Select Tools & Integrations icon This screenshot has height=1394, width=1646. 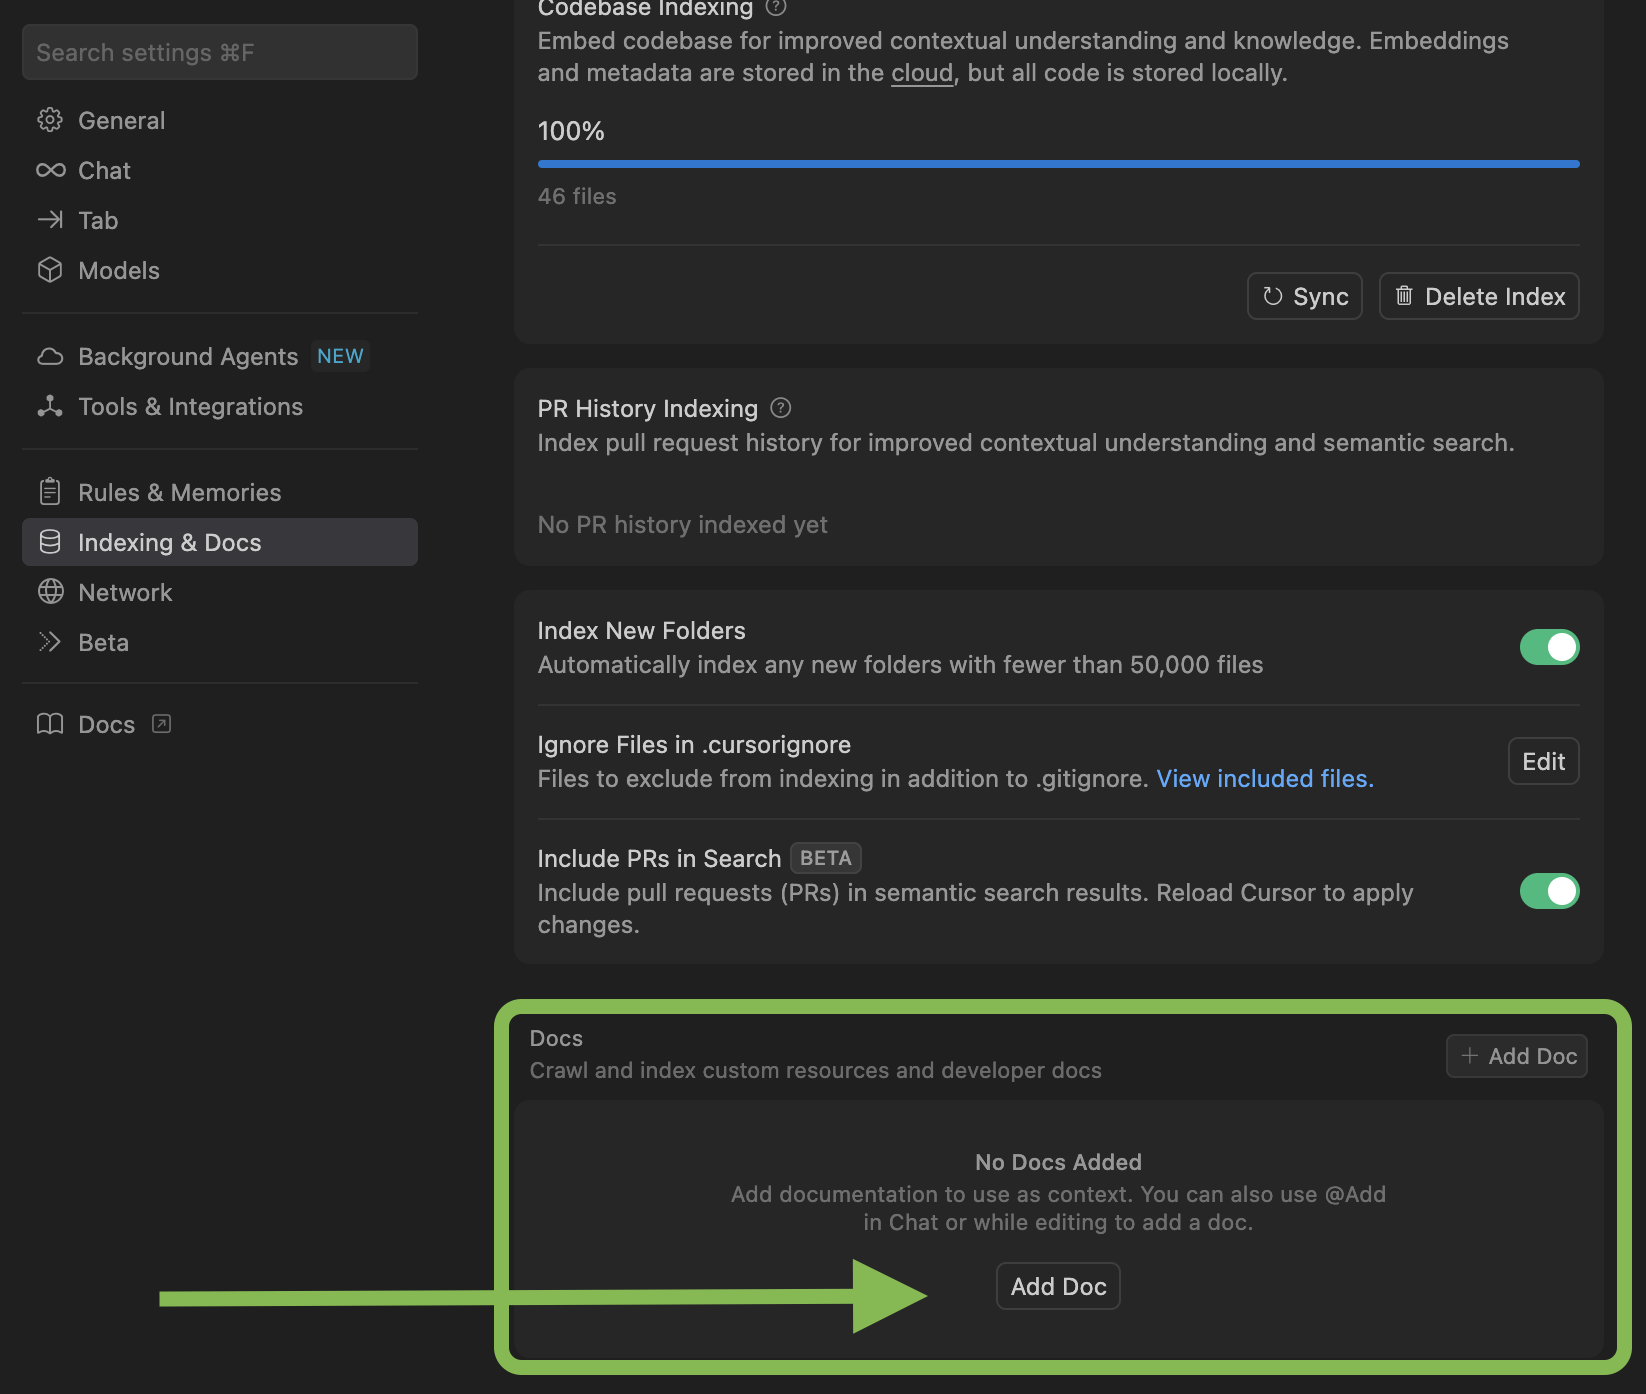point(50,406)
